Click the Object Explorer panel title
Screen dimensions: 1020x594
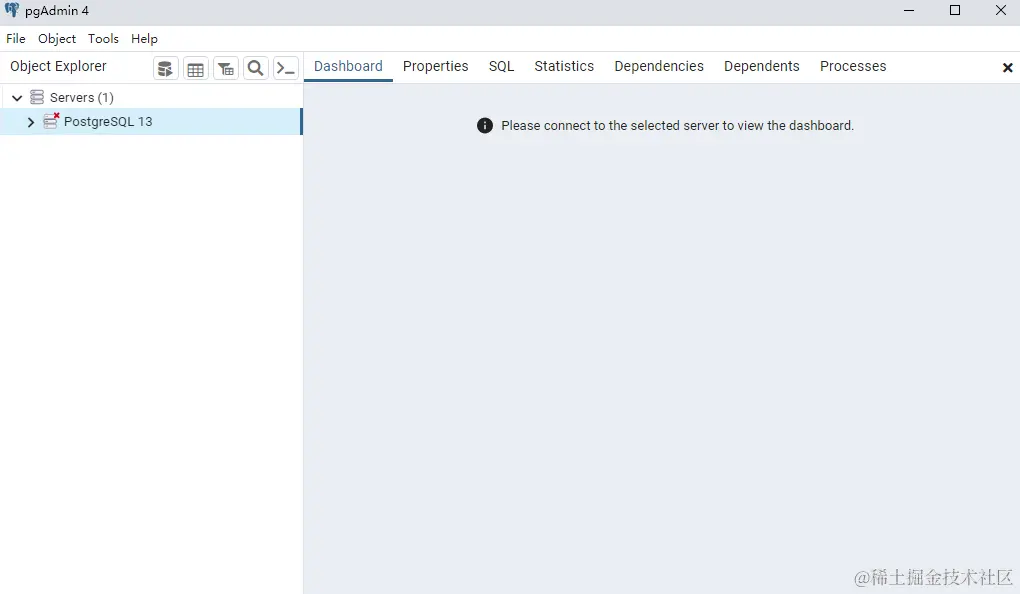click(x=58, y=66)
